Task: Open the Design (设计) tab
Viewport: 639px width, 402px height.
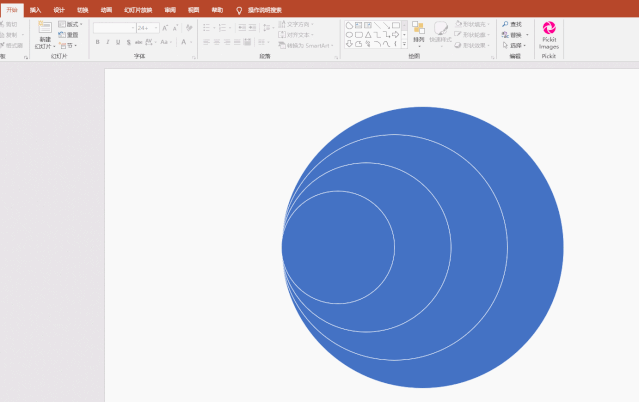Action: tap(59, 10)
